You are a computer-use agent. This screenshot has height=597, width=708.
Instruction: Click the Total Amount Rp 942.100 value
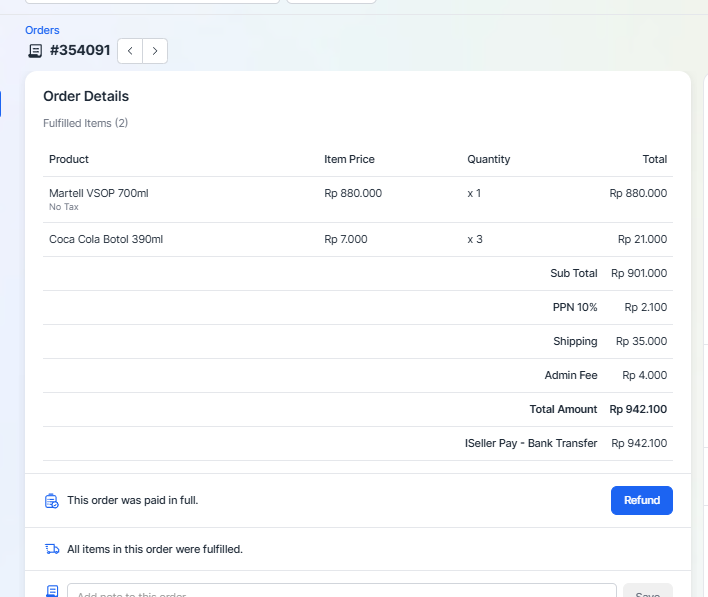click(x=638, y=409)
